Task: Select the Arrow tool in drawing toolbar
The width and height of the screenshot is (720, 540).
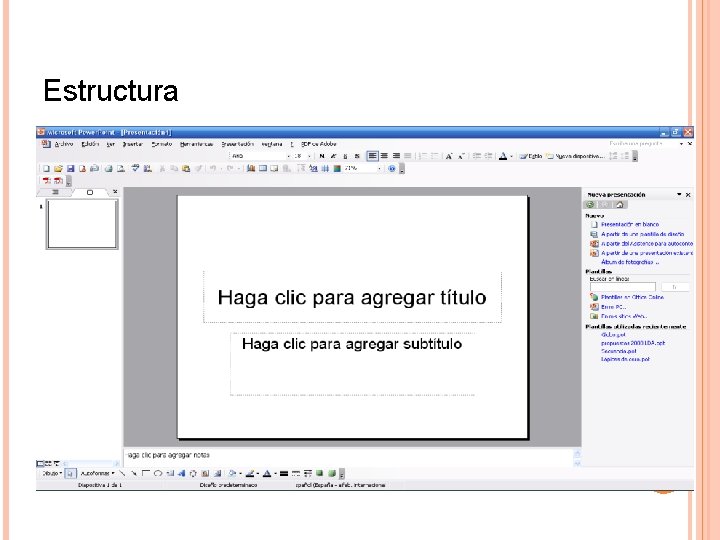Action: pos(134,473)
